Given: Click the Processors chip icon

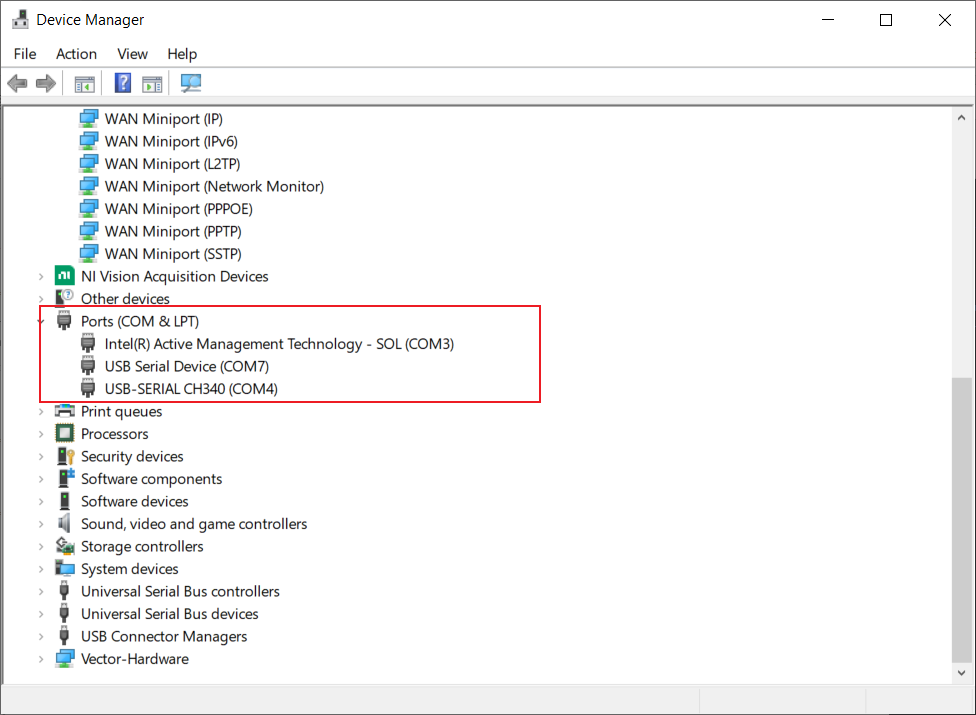Looking at the screenshot, I should click(64, 433).
